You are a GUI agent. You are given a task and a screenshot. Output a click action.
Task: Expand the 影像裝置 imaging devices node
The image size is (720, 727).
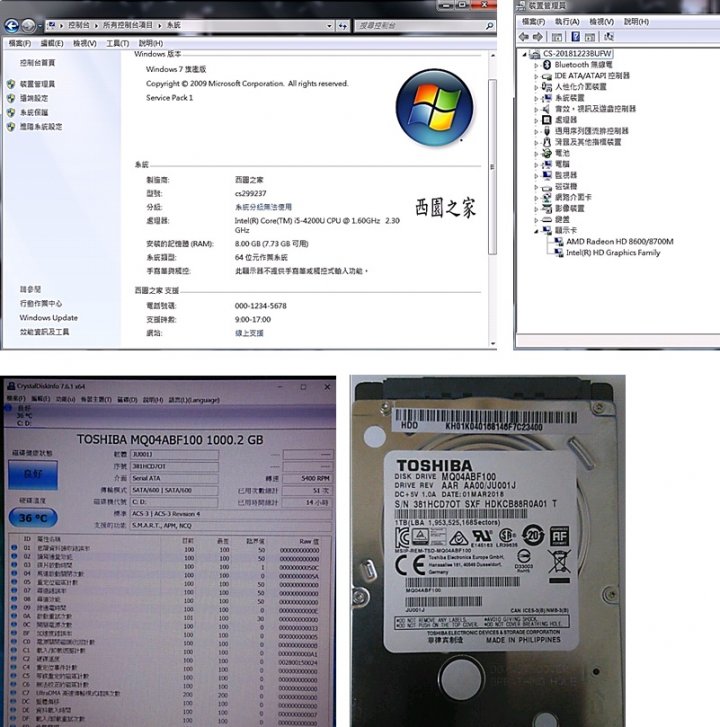(x=536, y=209)
